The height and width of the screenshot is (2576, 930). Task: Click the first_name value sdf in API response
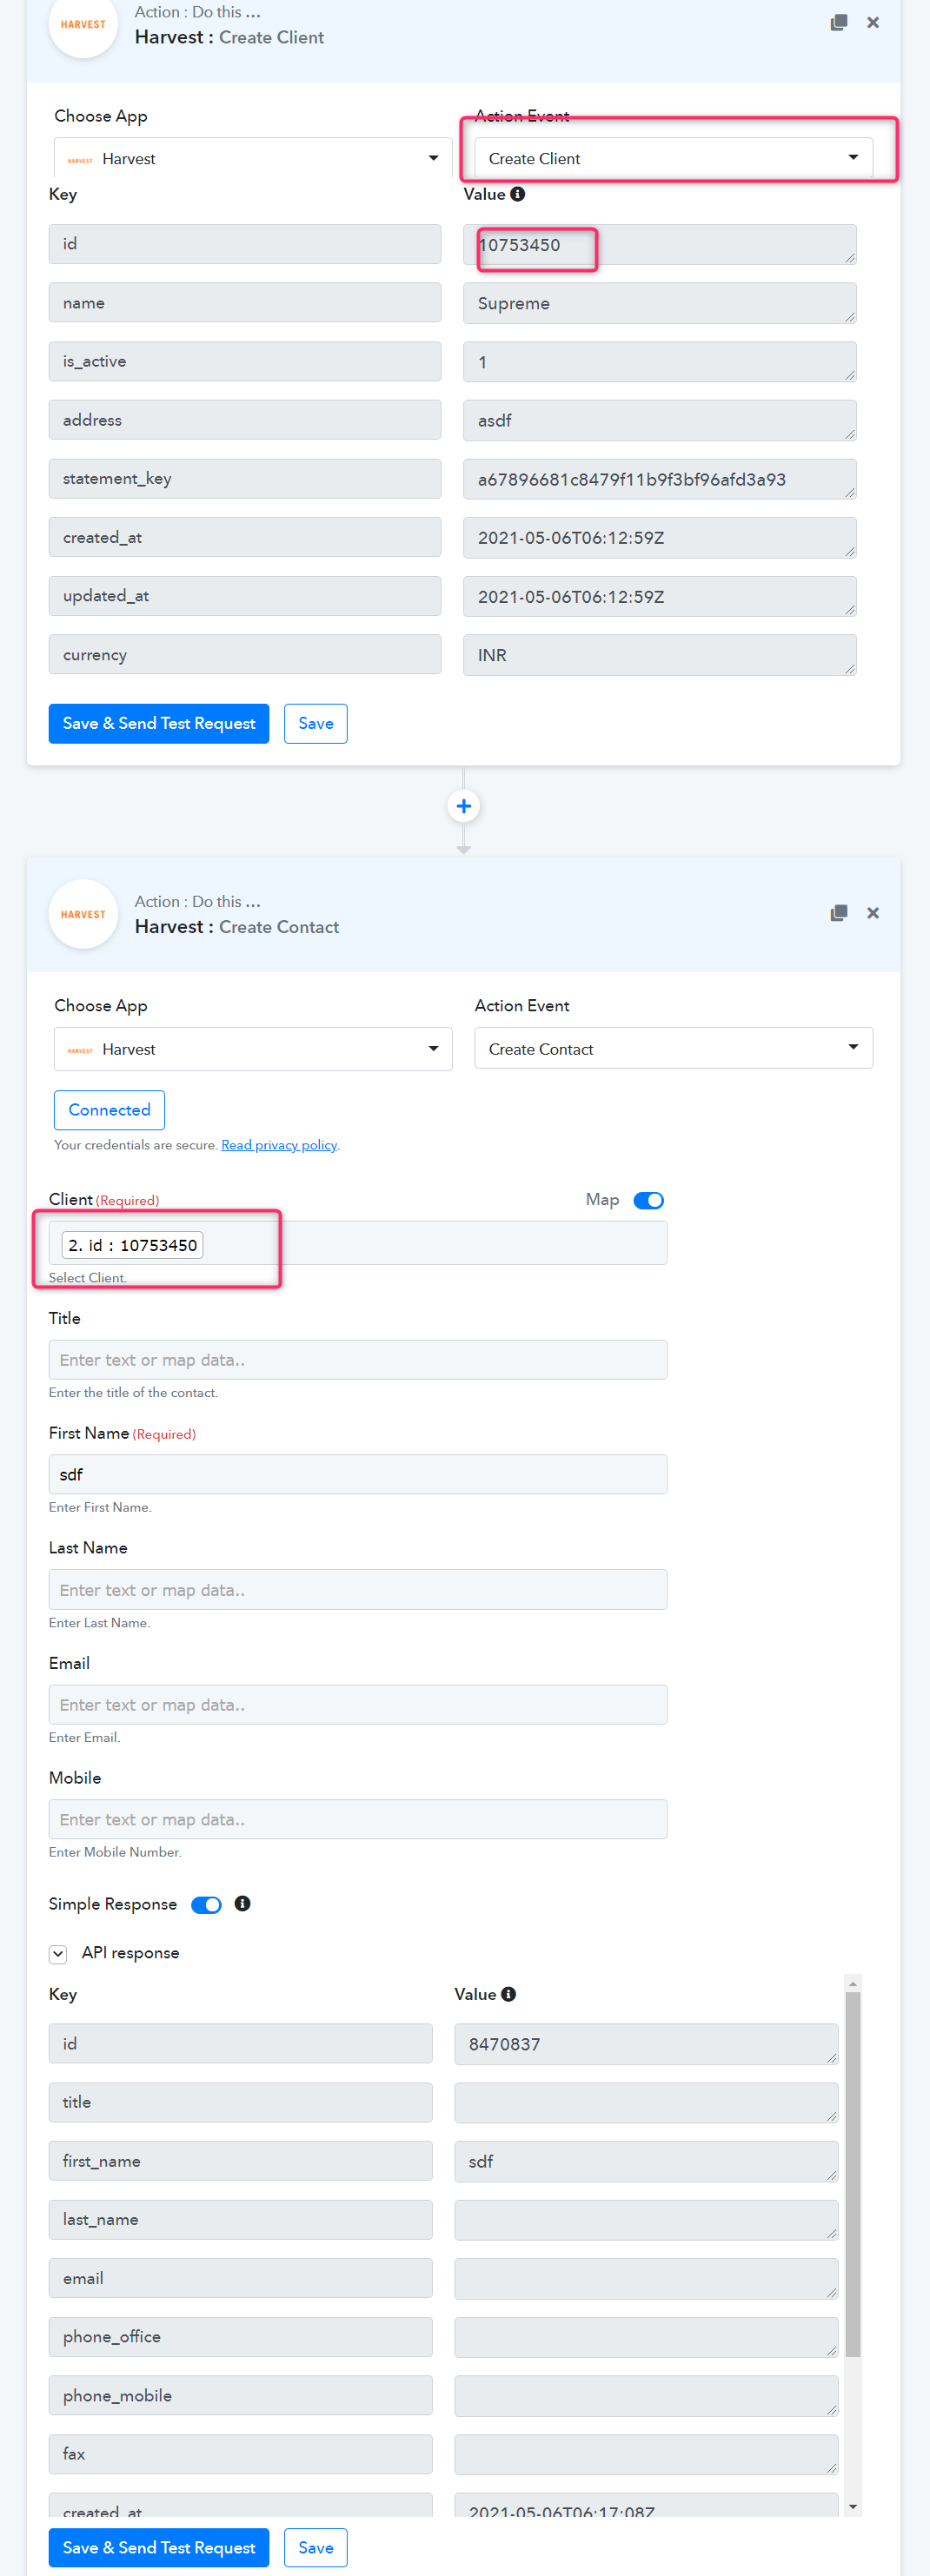(x=646, y=2162)
